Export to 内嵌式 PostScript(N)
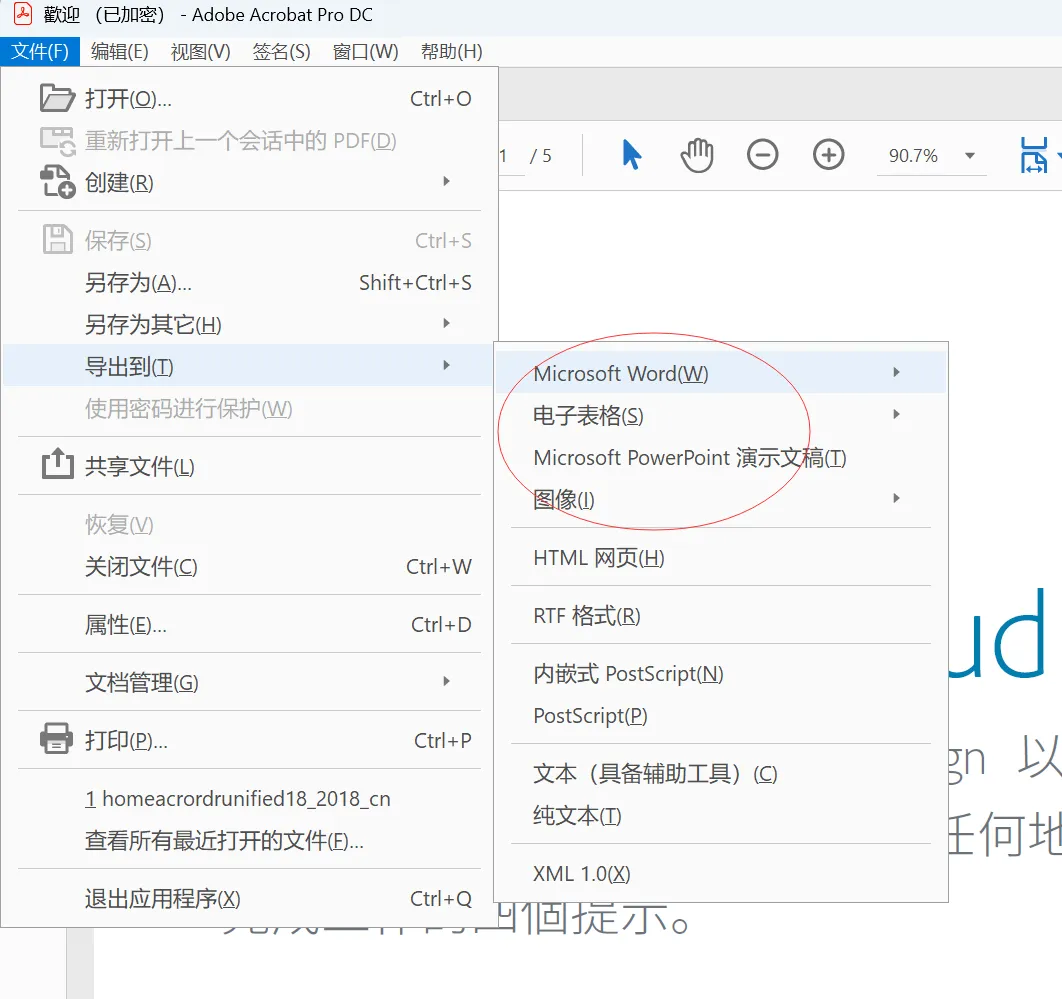This screenshot has height=999, width=1062. [721, 673]
